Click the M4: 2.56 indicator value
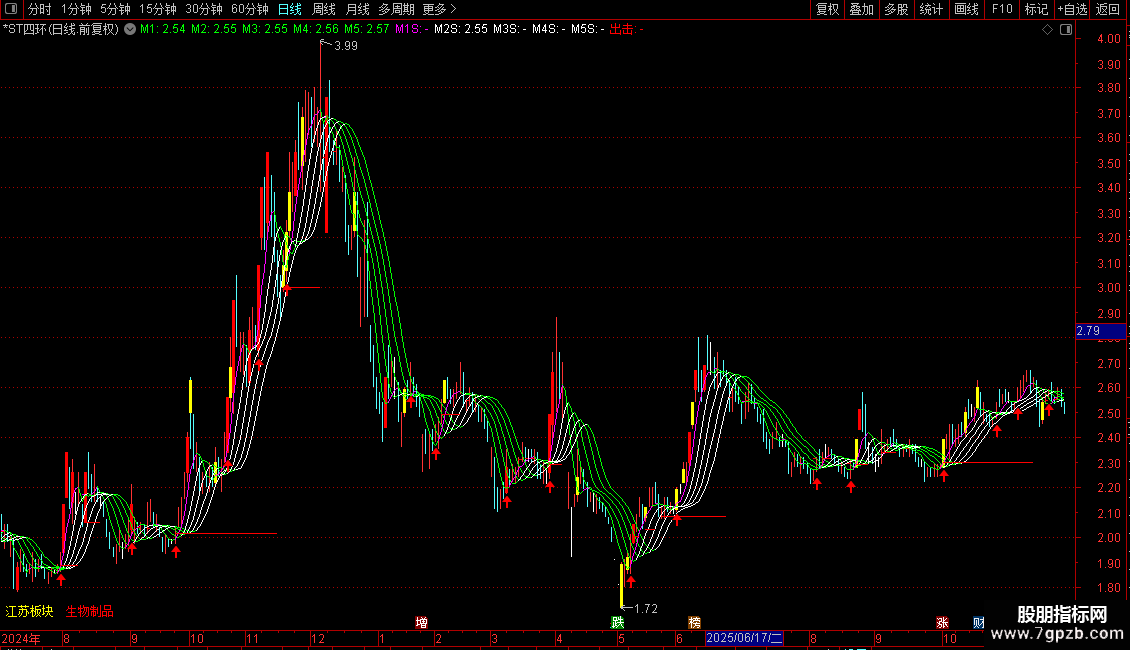 click(316, 30)
